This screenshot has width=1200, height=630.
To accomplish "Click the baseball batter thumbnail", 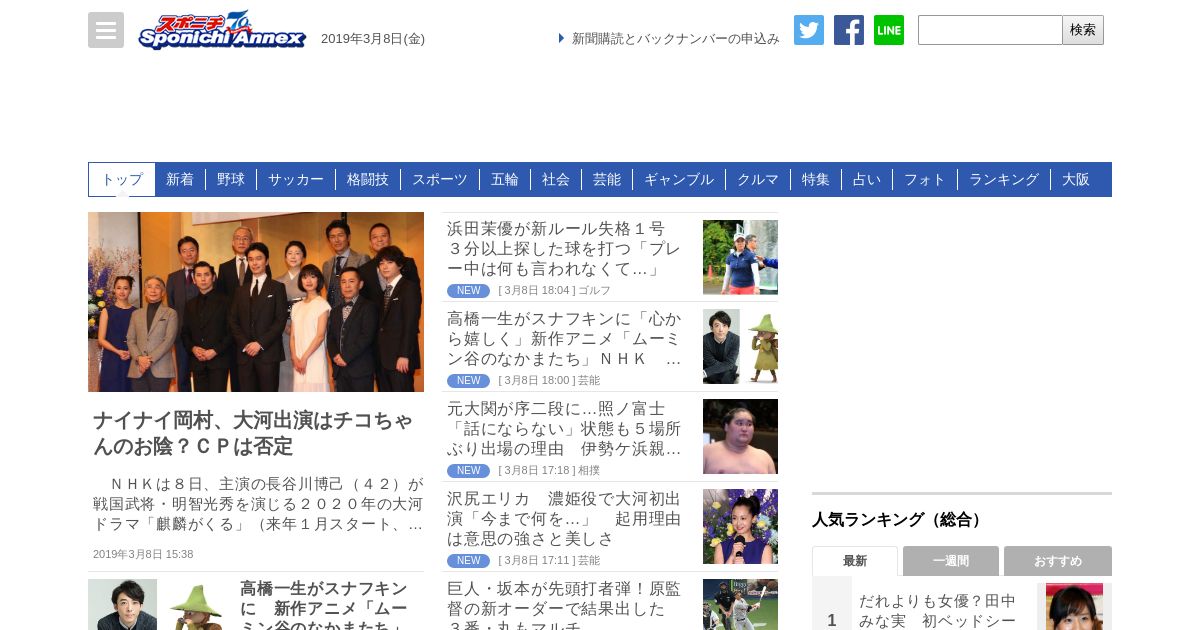I will click(740, 605).
